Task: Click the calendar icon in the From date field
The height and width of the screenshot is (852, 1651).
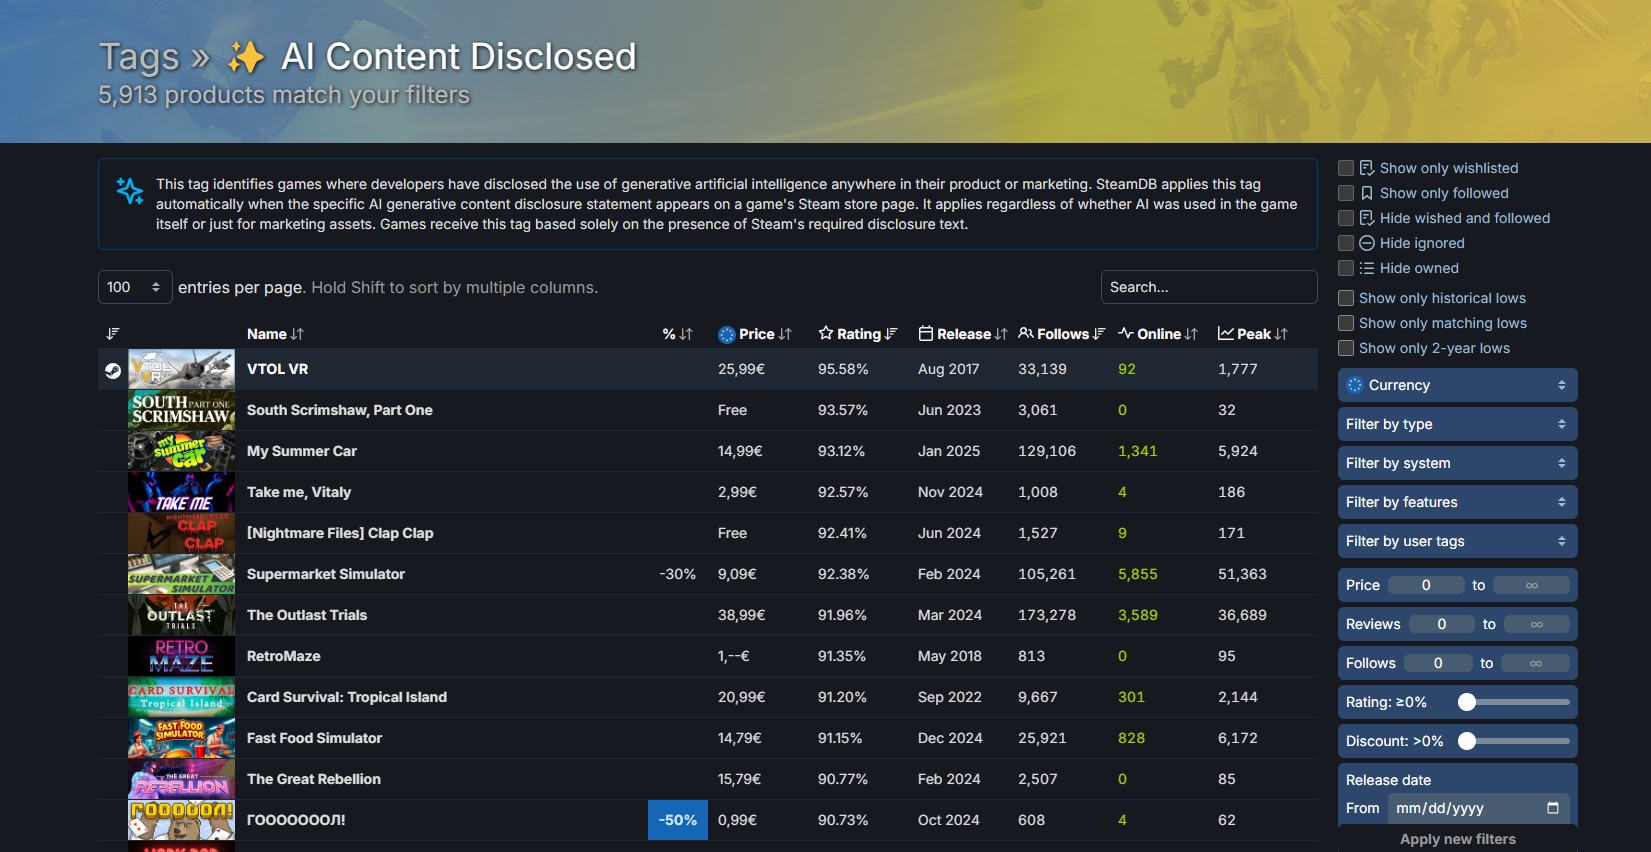Action: (x=1553, y=808)
